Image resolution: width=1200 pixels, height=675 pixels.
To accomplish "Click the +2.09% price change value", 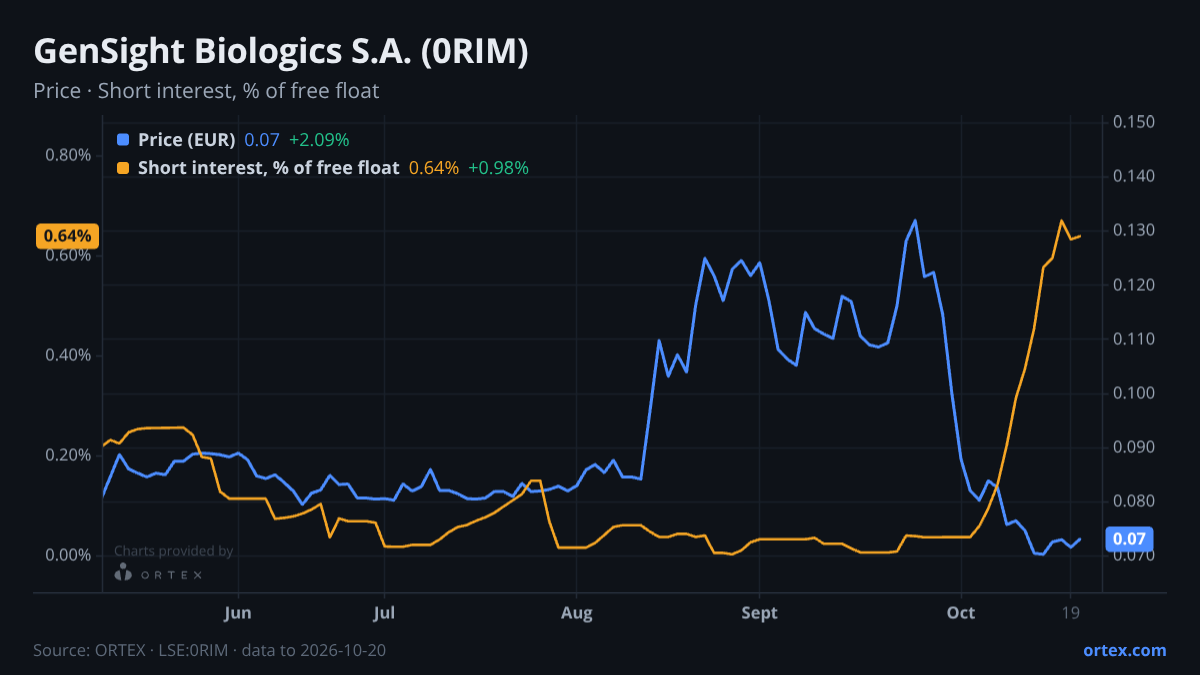I will tap(319, 140).
